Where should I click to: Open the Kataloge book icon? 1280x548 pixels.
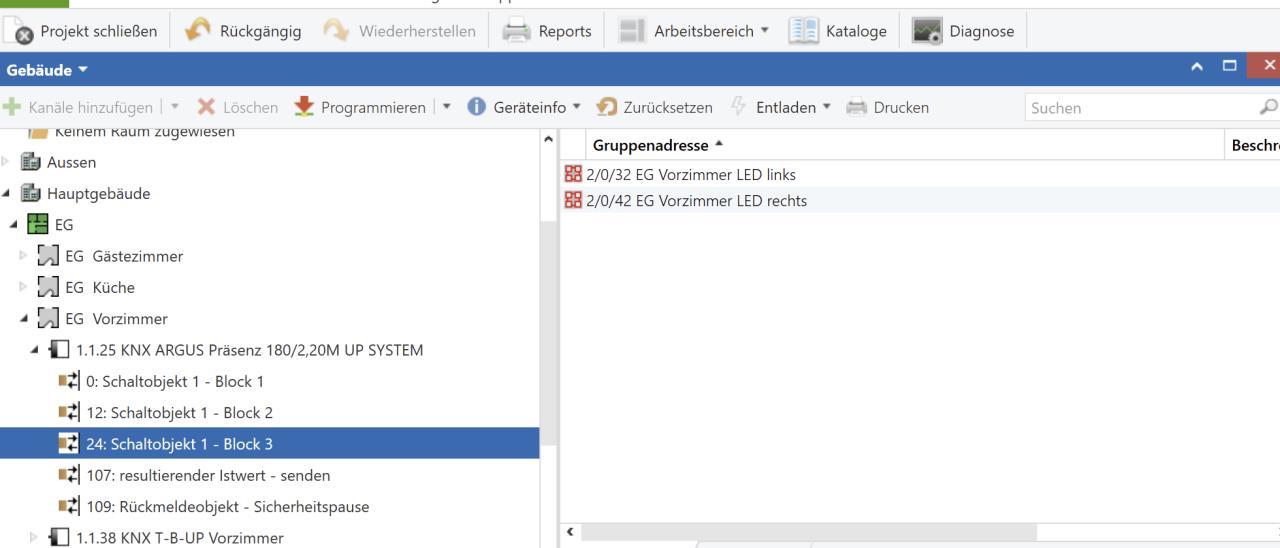tap(804, 31)
